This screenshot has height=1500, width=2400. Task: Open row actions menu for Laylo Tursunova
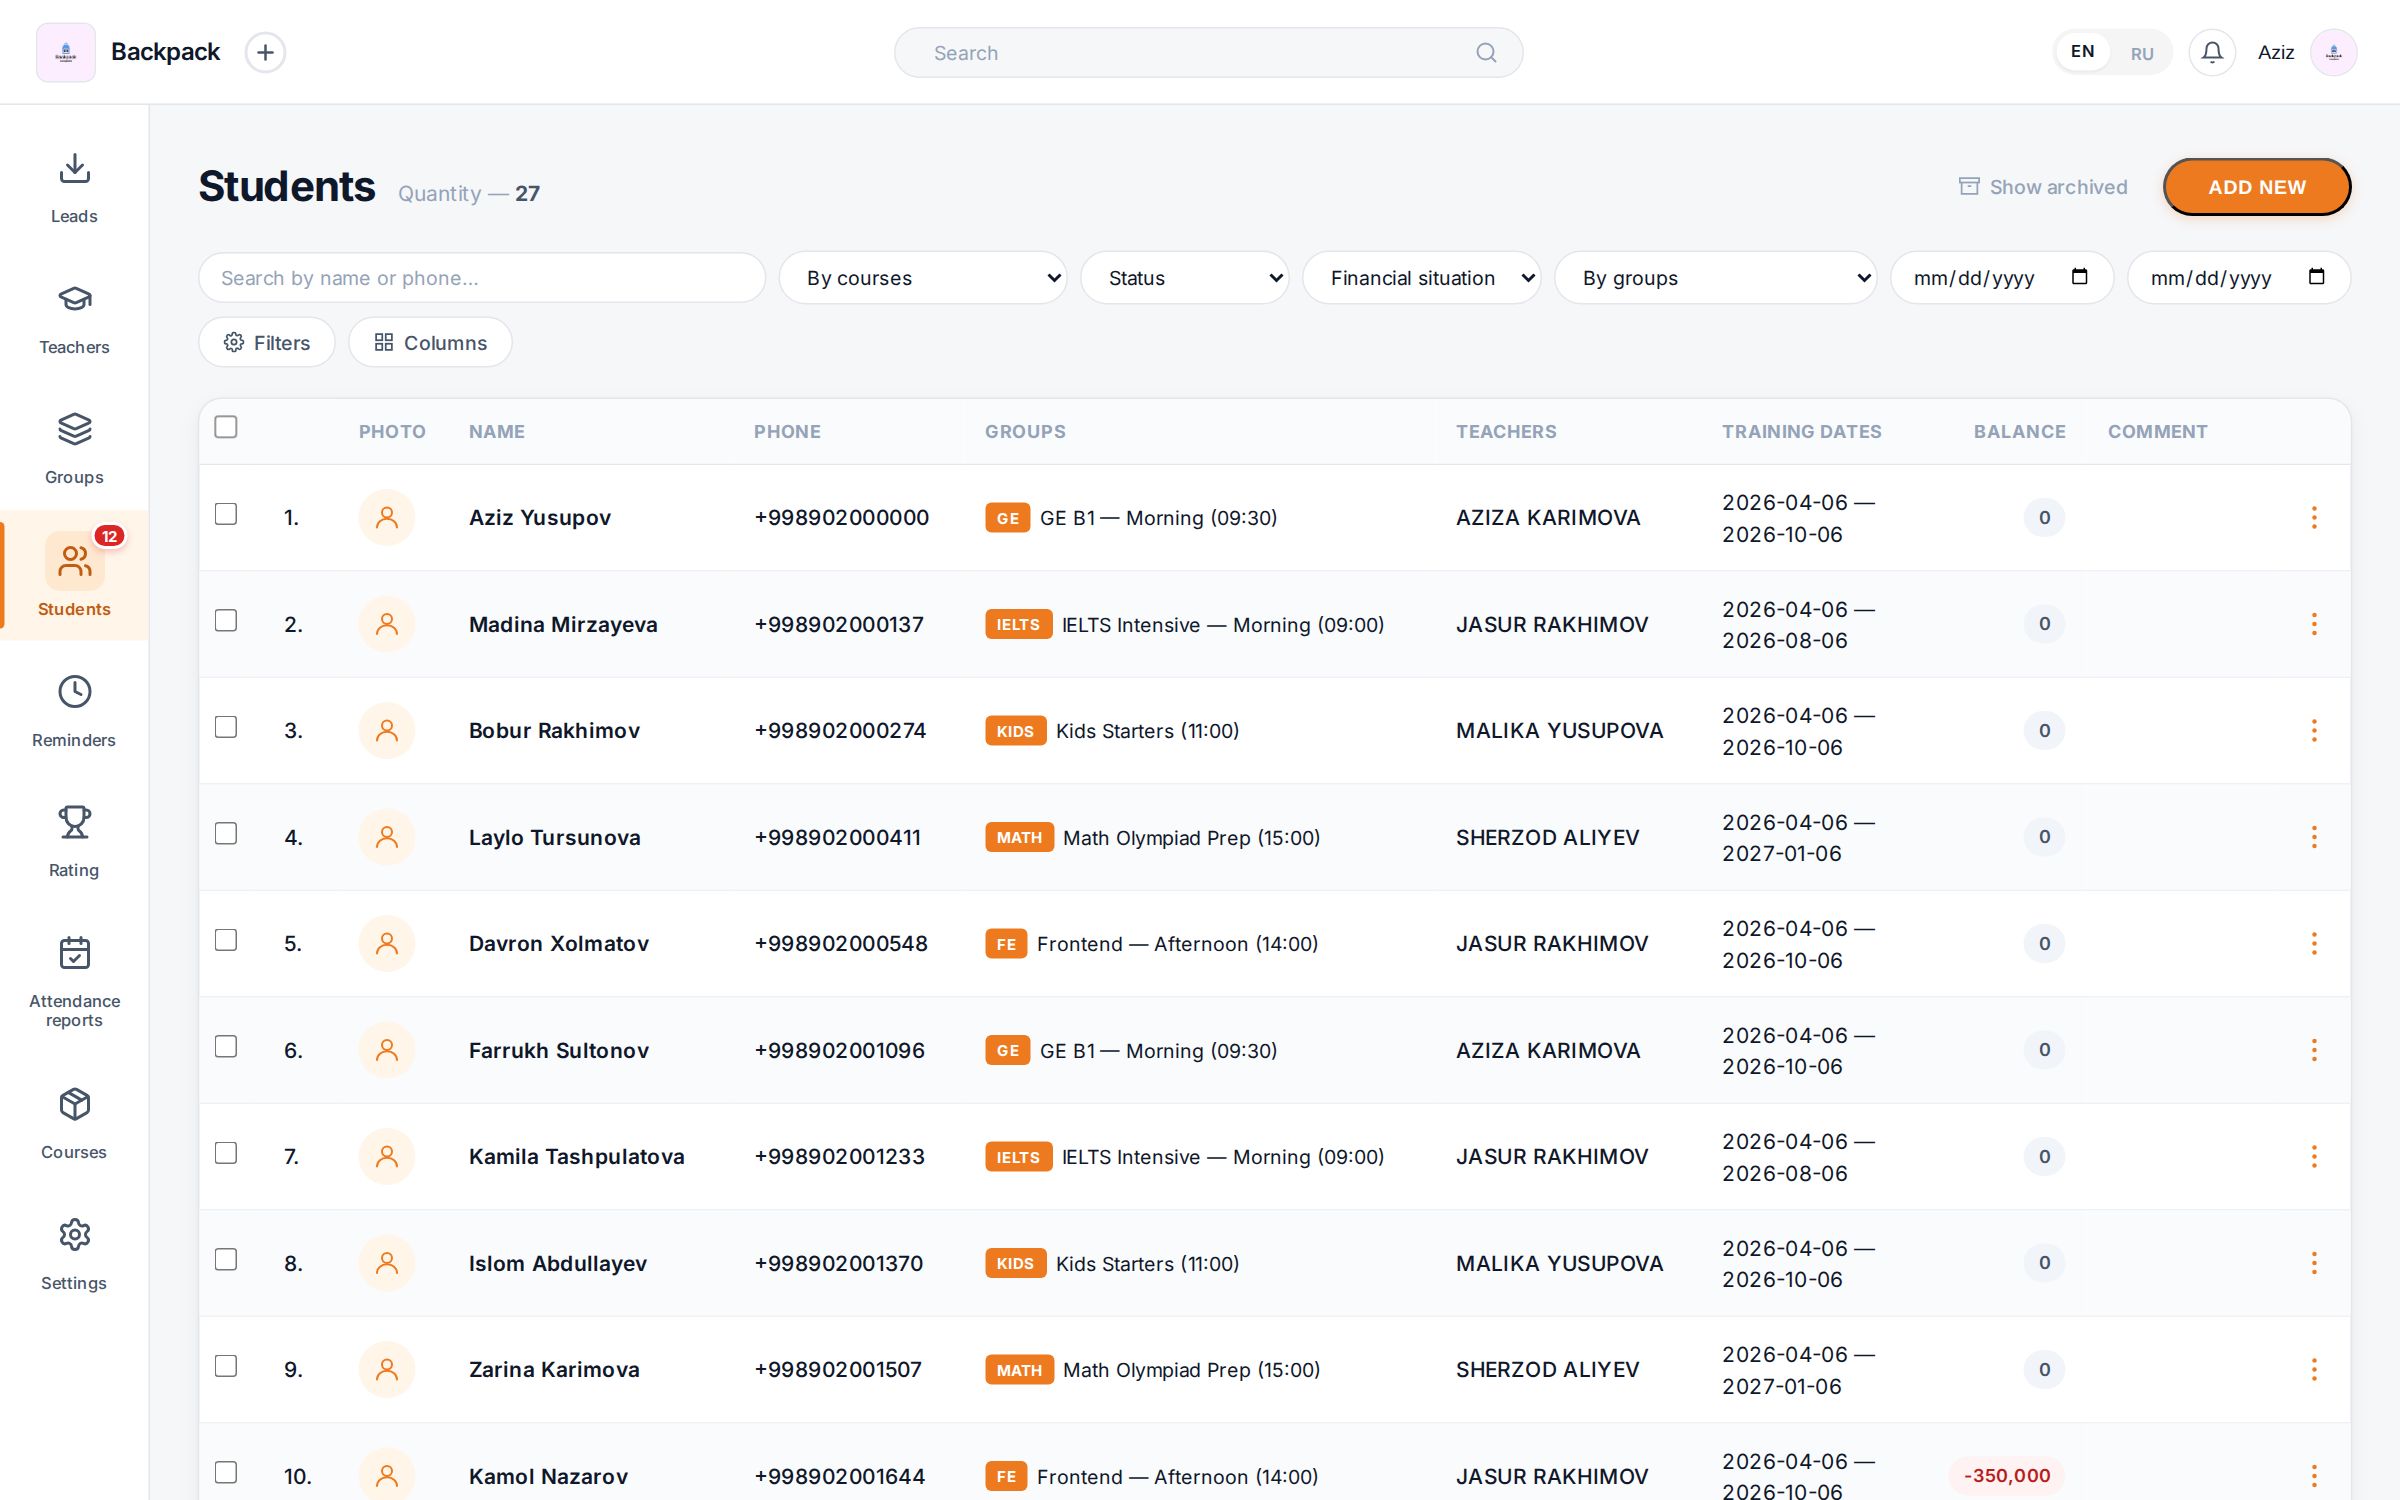point(2314,837)
